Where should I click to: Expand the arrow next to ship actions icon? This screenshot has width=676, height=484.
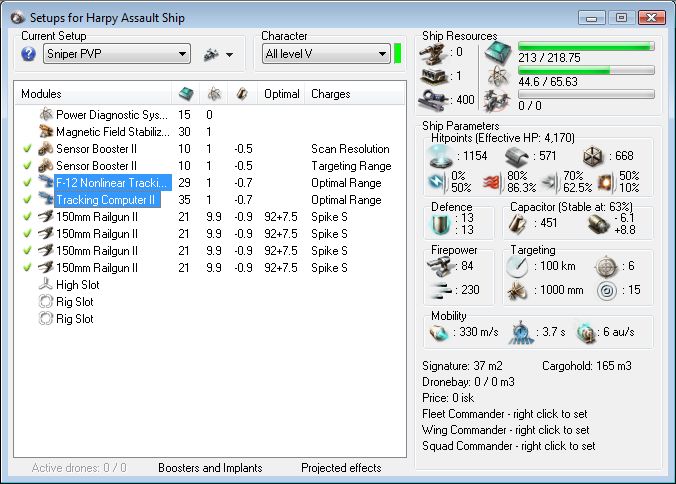coord(229,55)
